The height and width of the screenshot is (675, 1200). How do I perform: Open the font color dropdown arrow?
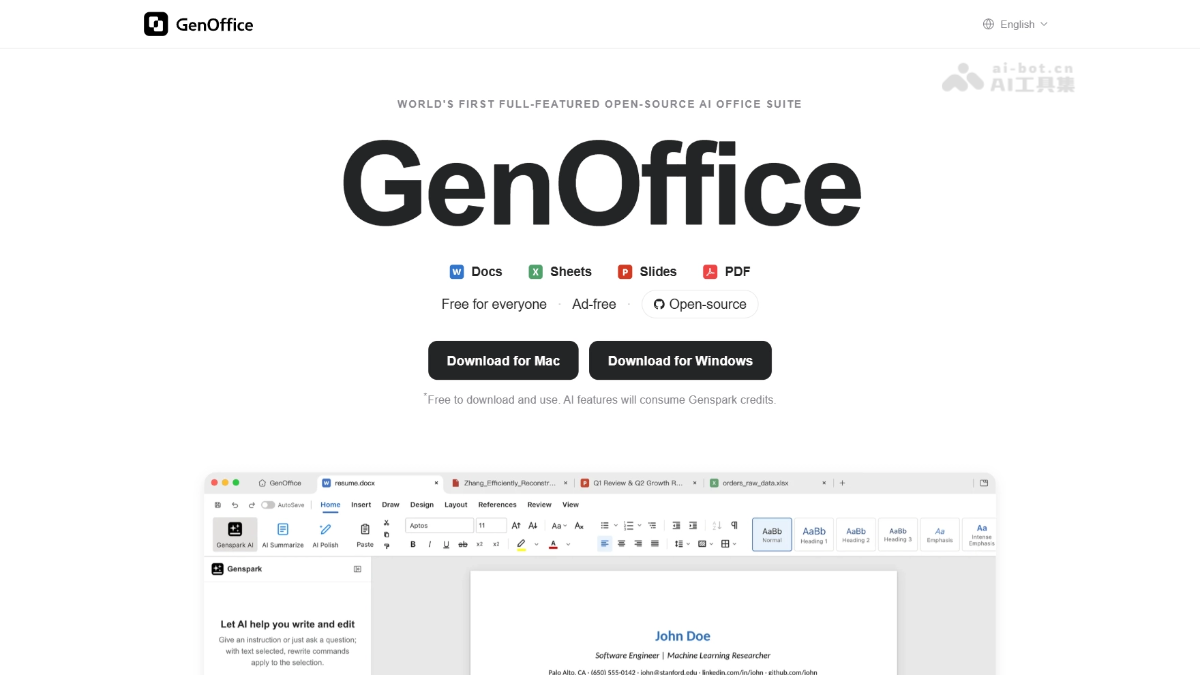[x=568, y=544]
